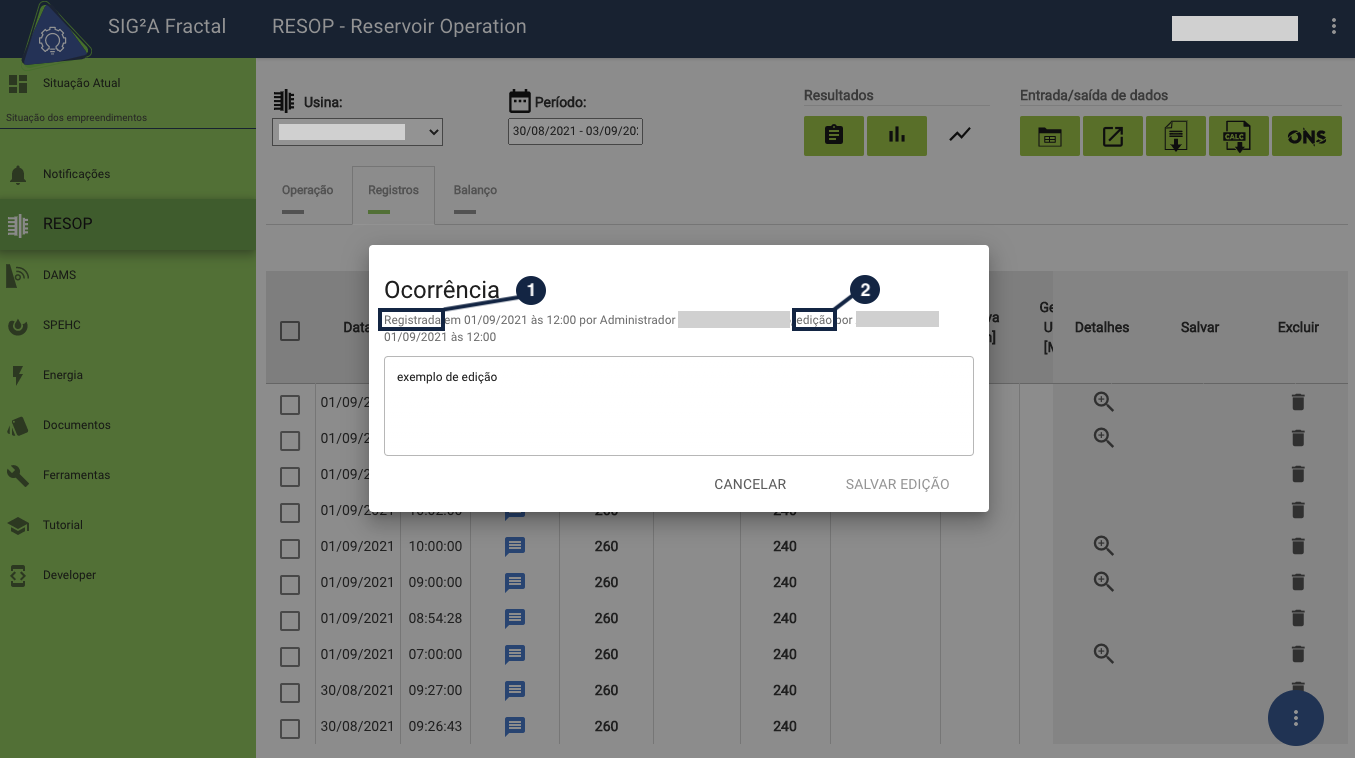The width and height of the screenshot is (1355, 758).
Task: Click the CALC download icon
Action: point(1238,136)
